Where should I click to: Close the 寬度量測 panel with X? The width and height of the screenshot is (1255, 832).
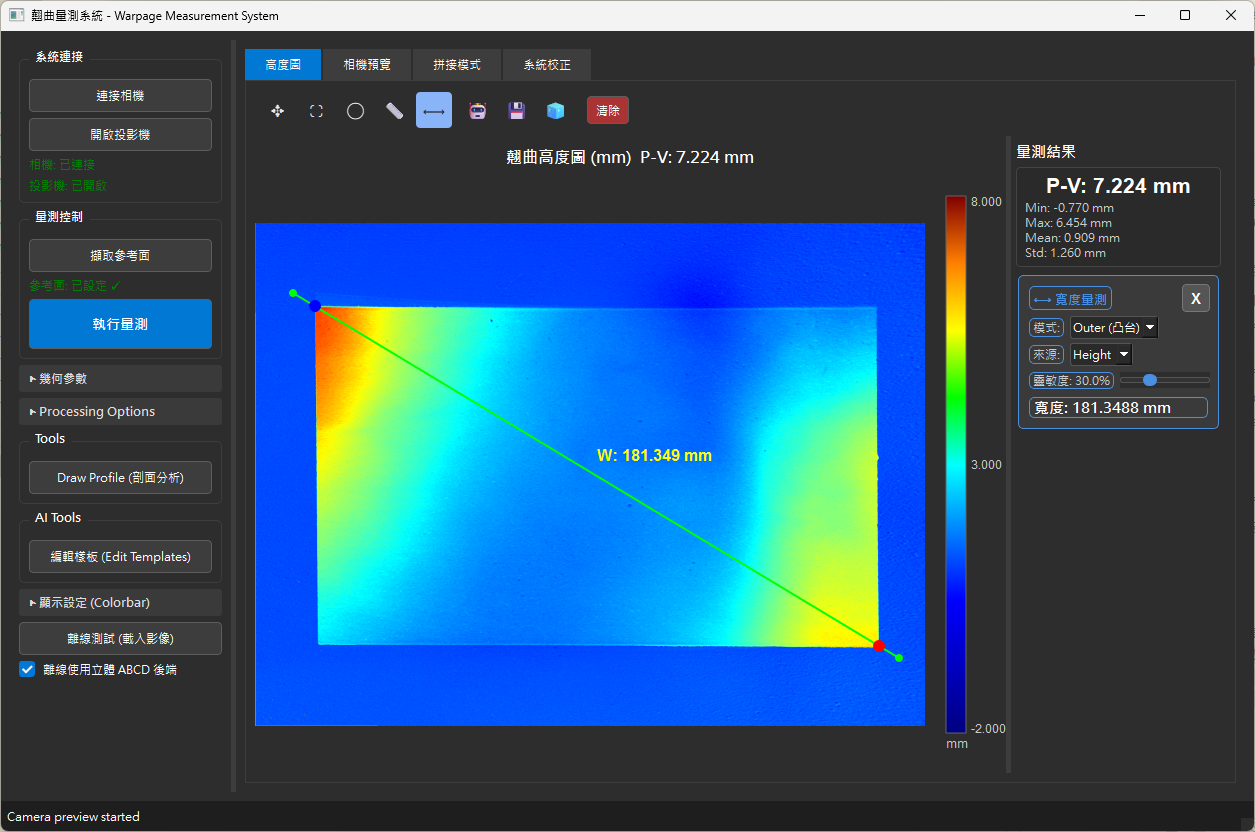point(1196,299)
